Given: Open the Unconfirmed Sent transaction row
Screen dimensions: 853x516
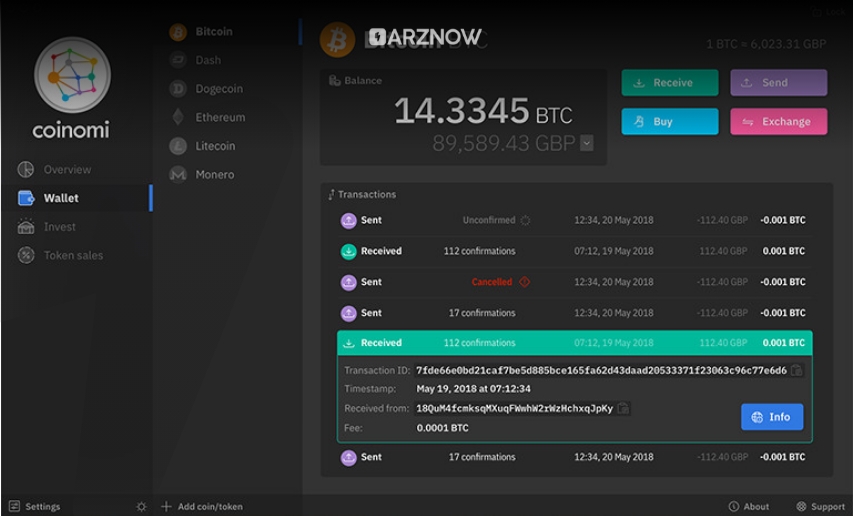Looking at the screenshot, I should (x=573, y=220).
